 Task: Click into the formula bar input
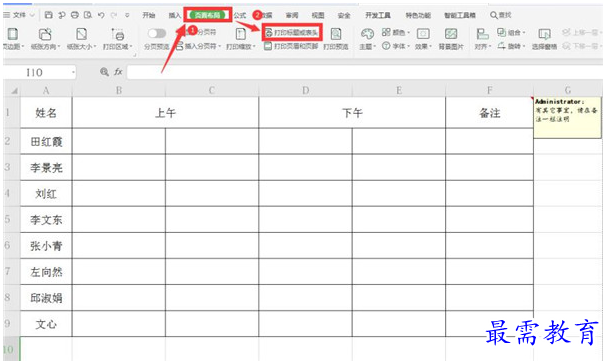coord(364,72)
